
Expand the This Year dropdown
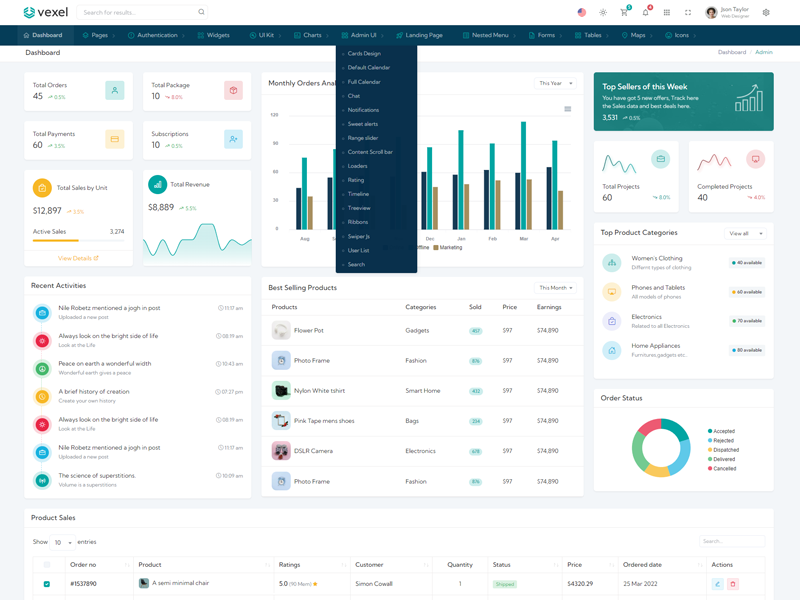coord(555,84)
